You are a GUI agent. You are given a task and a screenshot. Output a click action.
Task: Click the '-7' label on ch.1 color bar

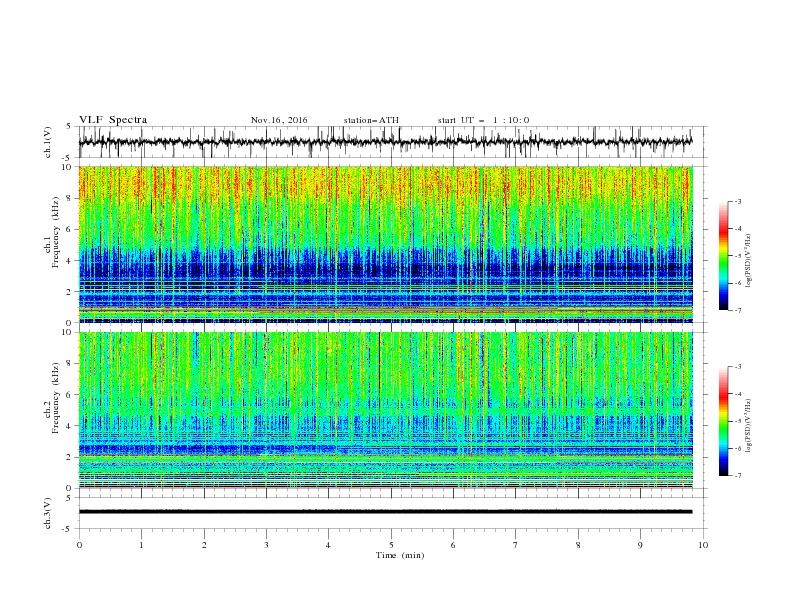point(738,310)
